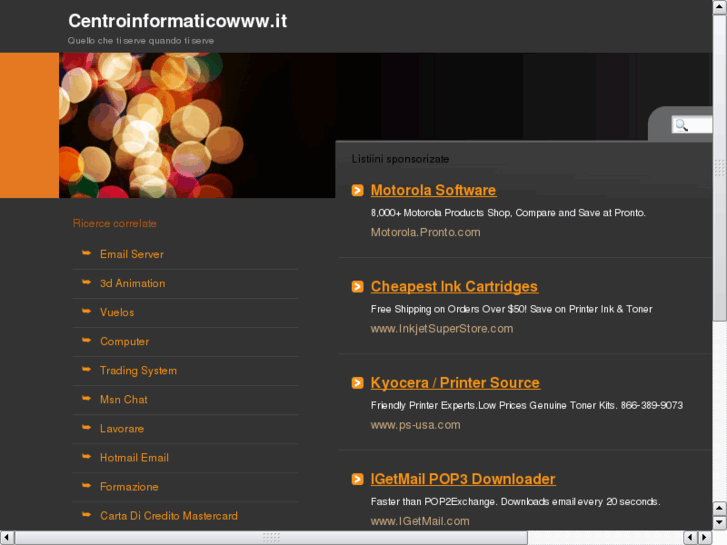Open the Kyocera / Printer Source link
This screenshot has width=727, height=545.
click(455, 383)
